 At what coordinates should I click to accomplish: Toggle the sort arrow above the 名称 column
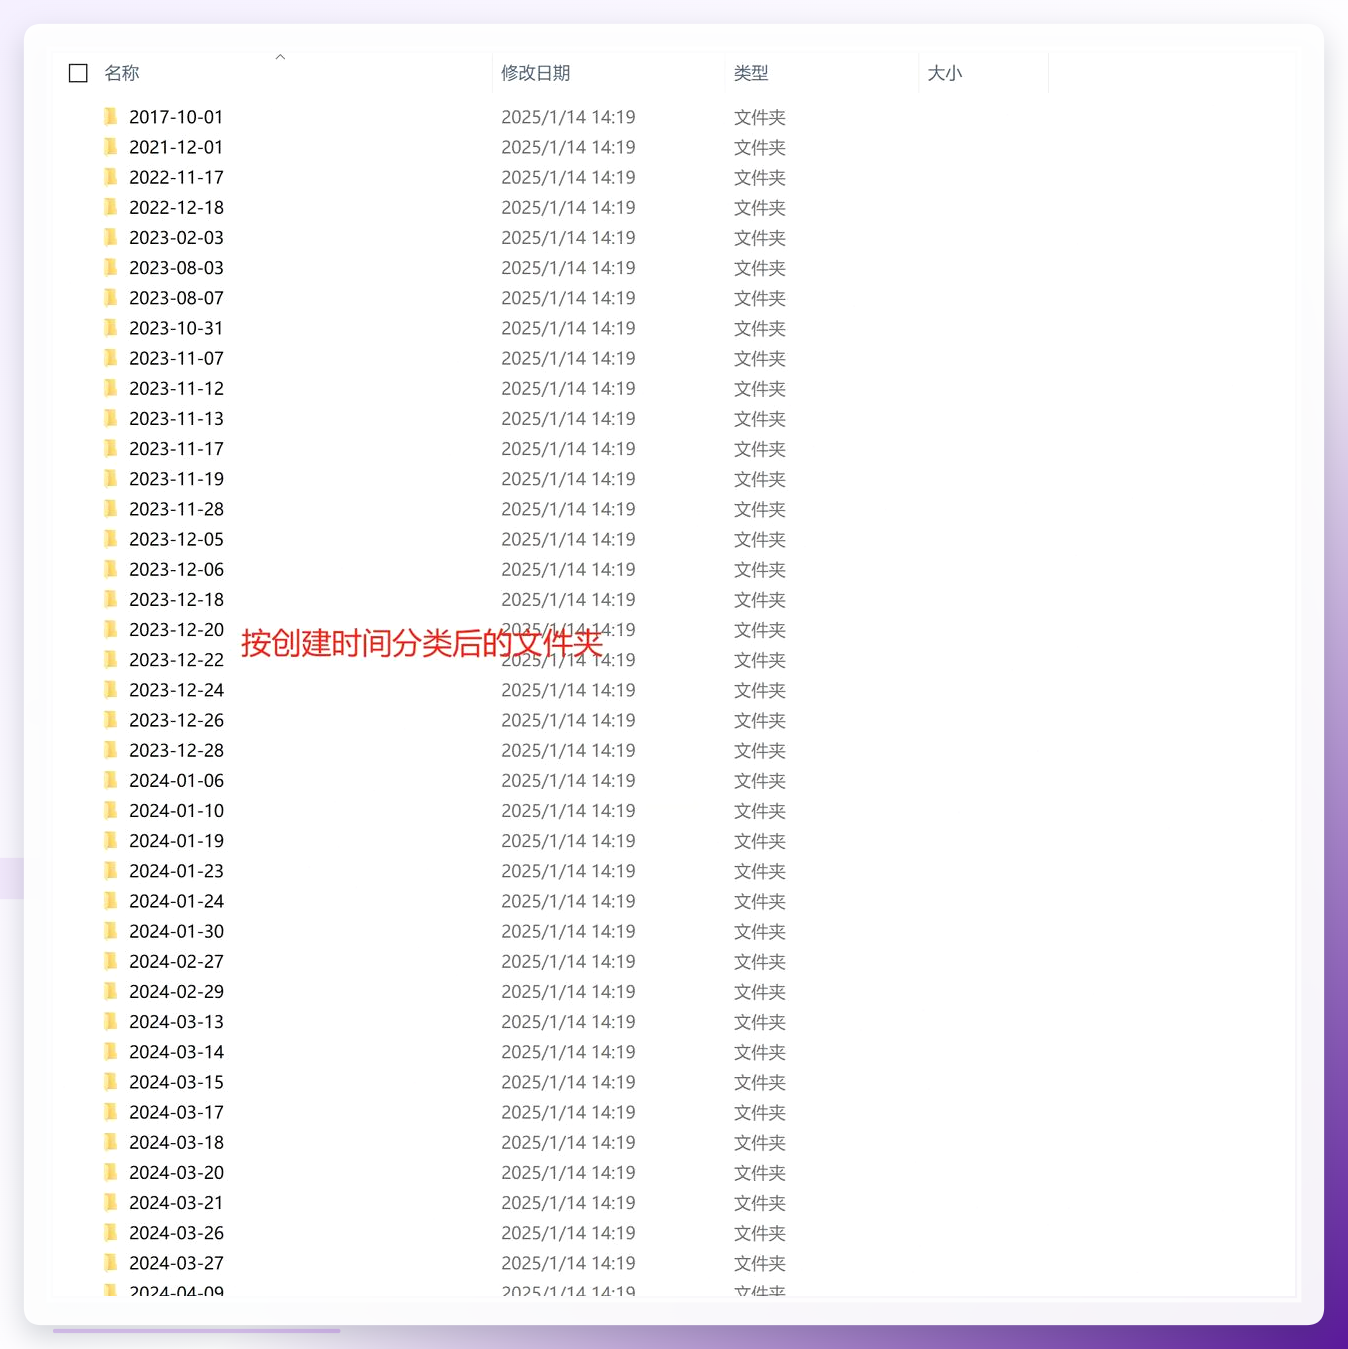pos(281,57)
